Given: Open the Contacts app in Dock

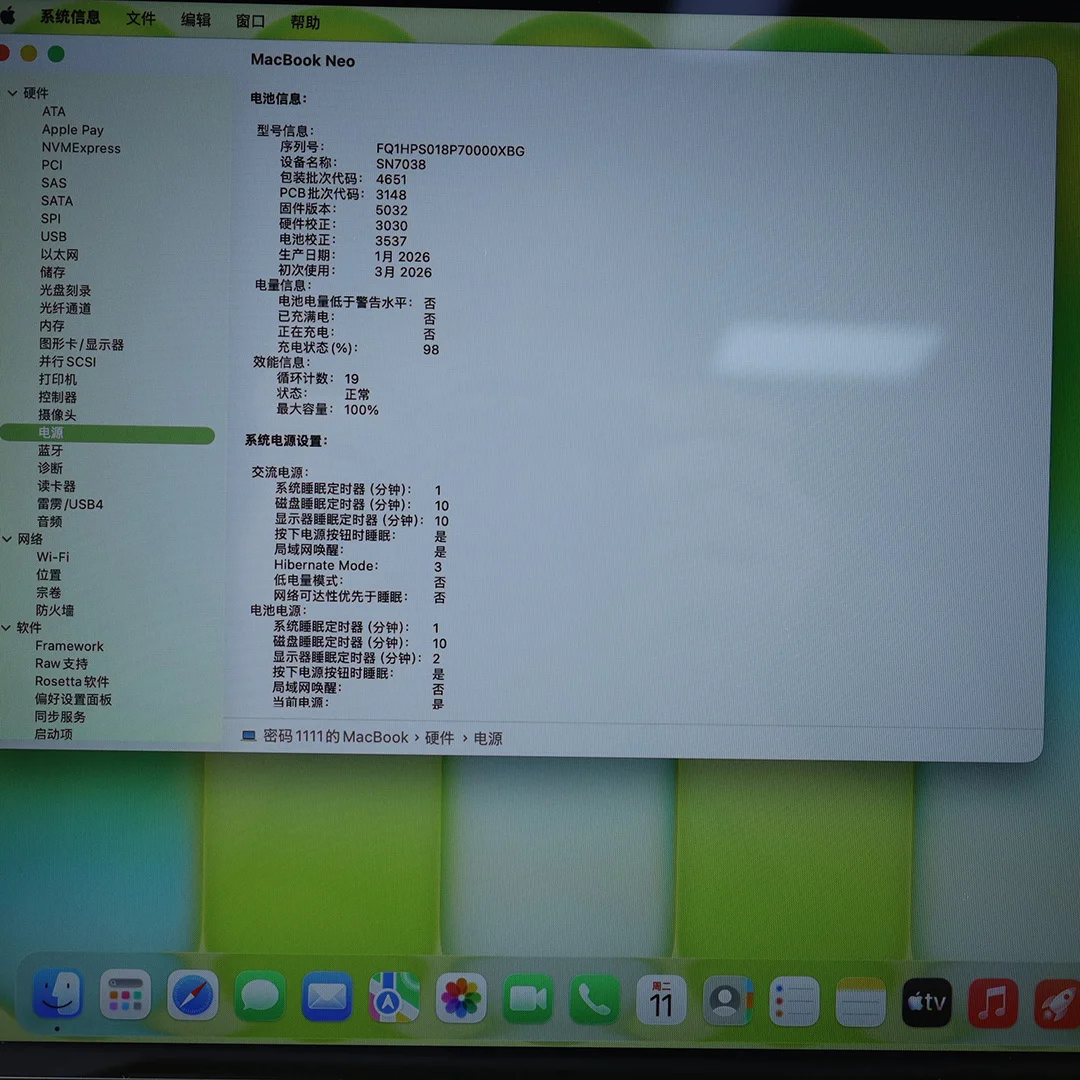Looking at the screenshot, I should coord(727,1001).
